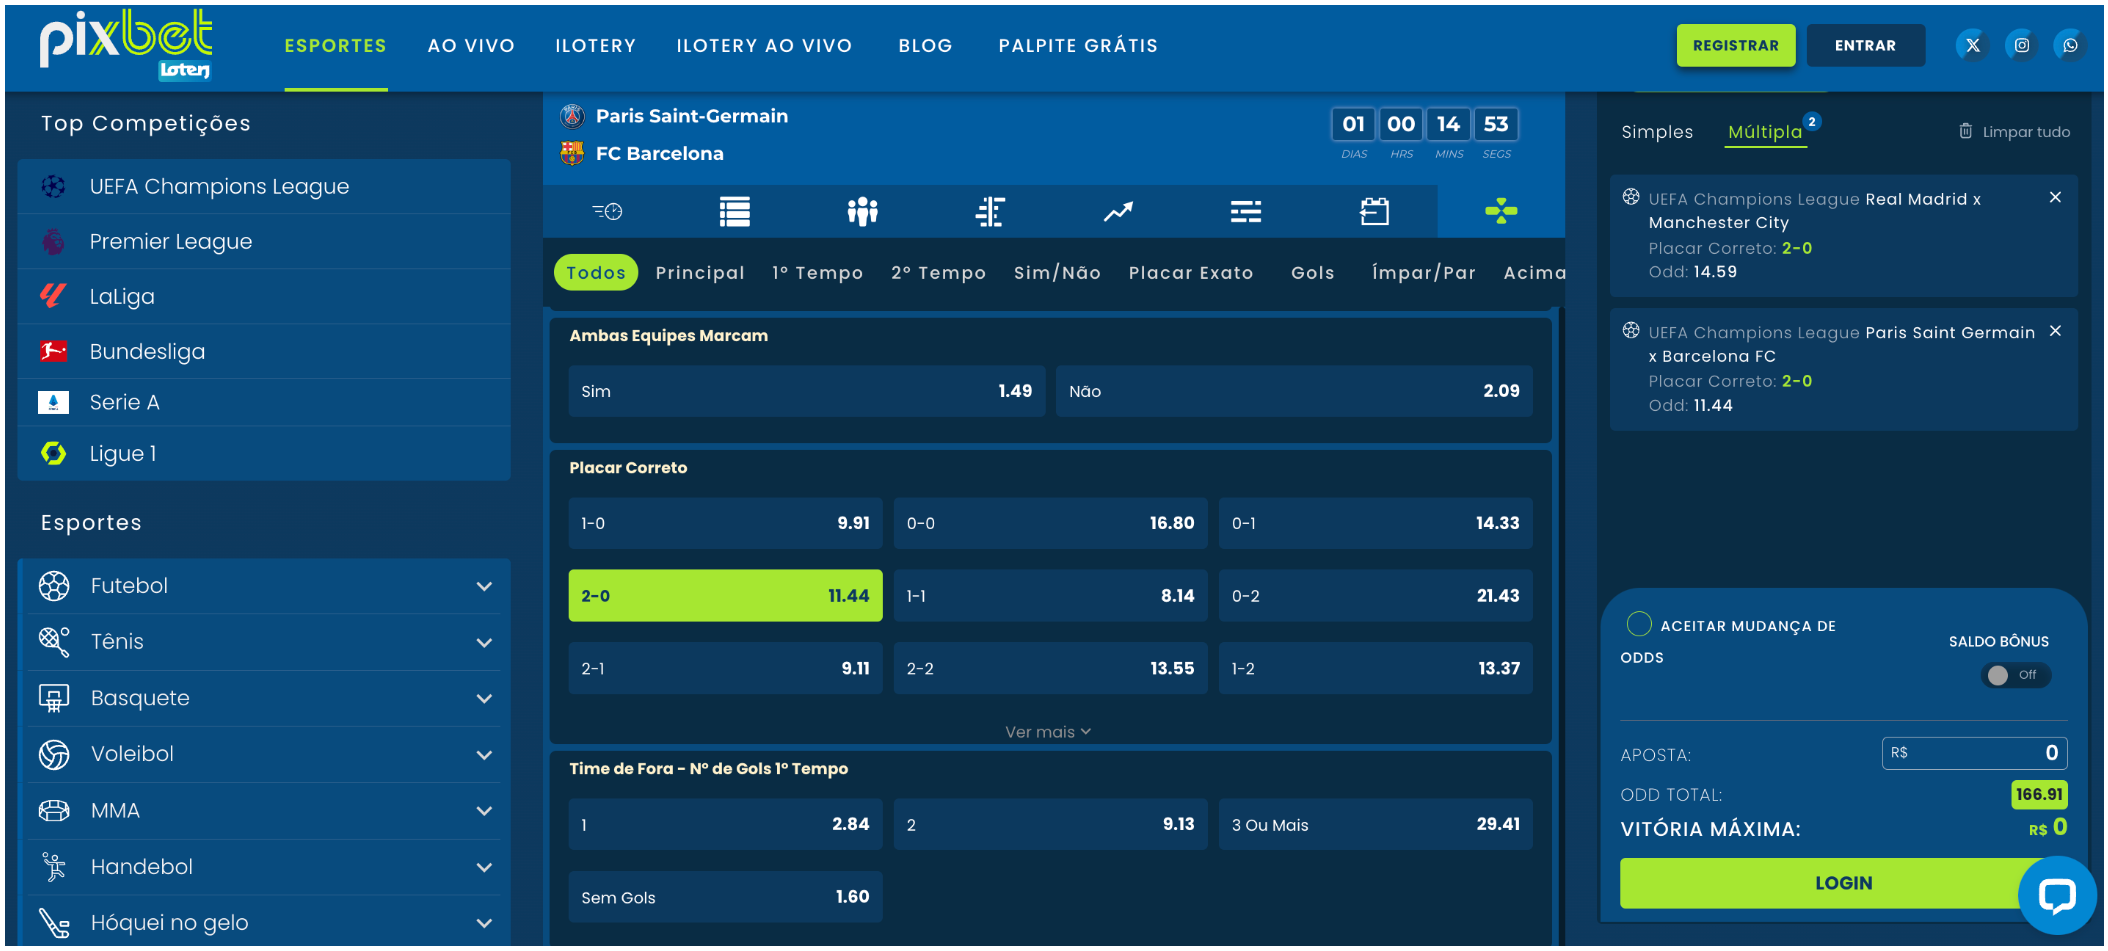This screenshot has width=2108, height=951.
Task: Select Placar Correto 0-0 at 16.80
Action: pos(1050,523)
